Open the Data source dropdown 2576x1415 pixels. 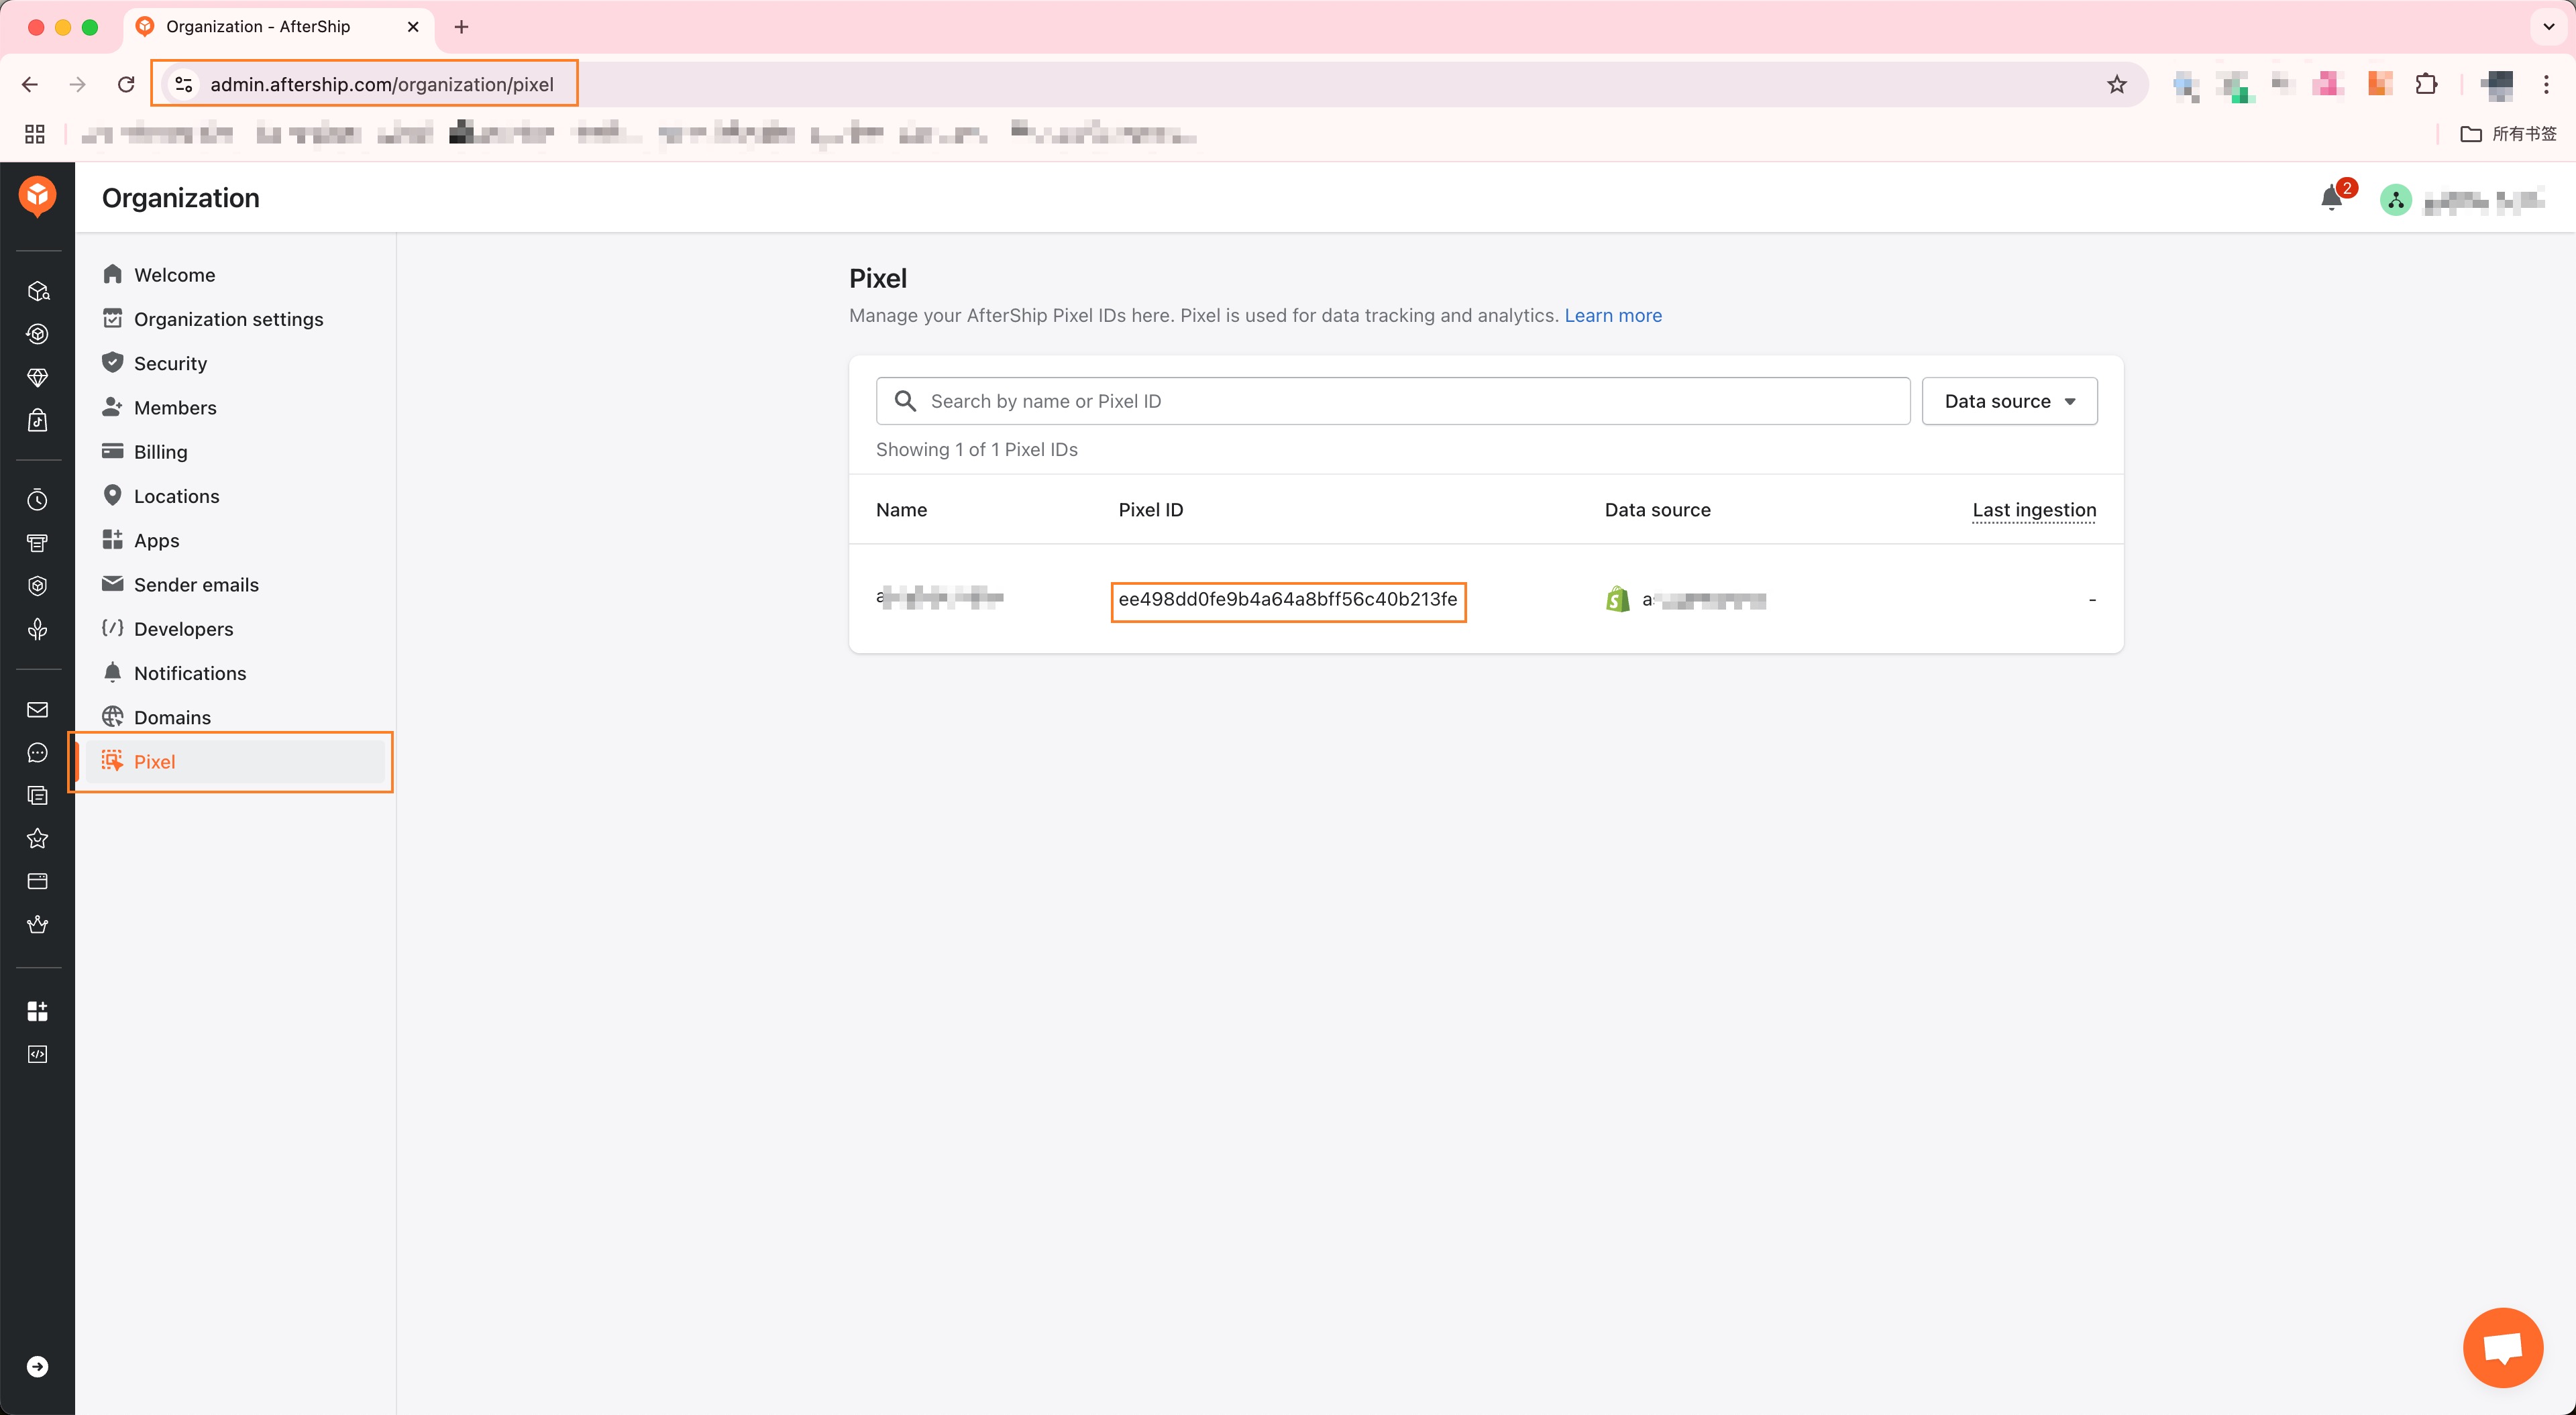tap(2009, 401)
